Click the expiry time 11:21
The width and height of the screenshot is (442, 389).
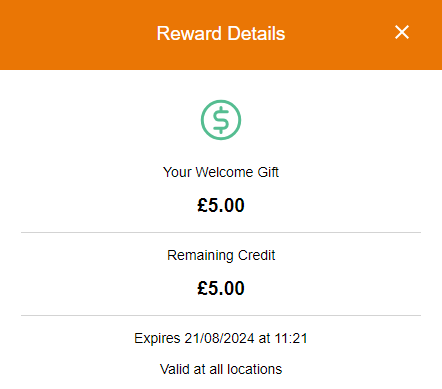coord(291,338)
